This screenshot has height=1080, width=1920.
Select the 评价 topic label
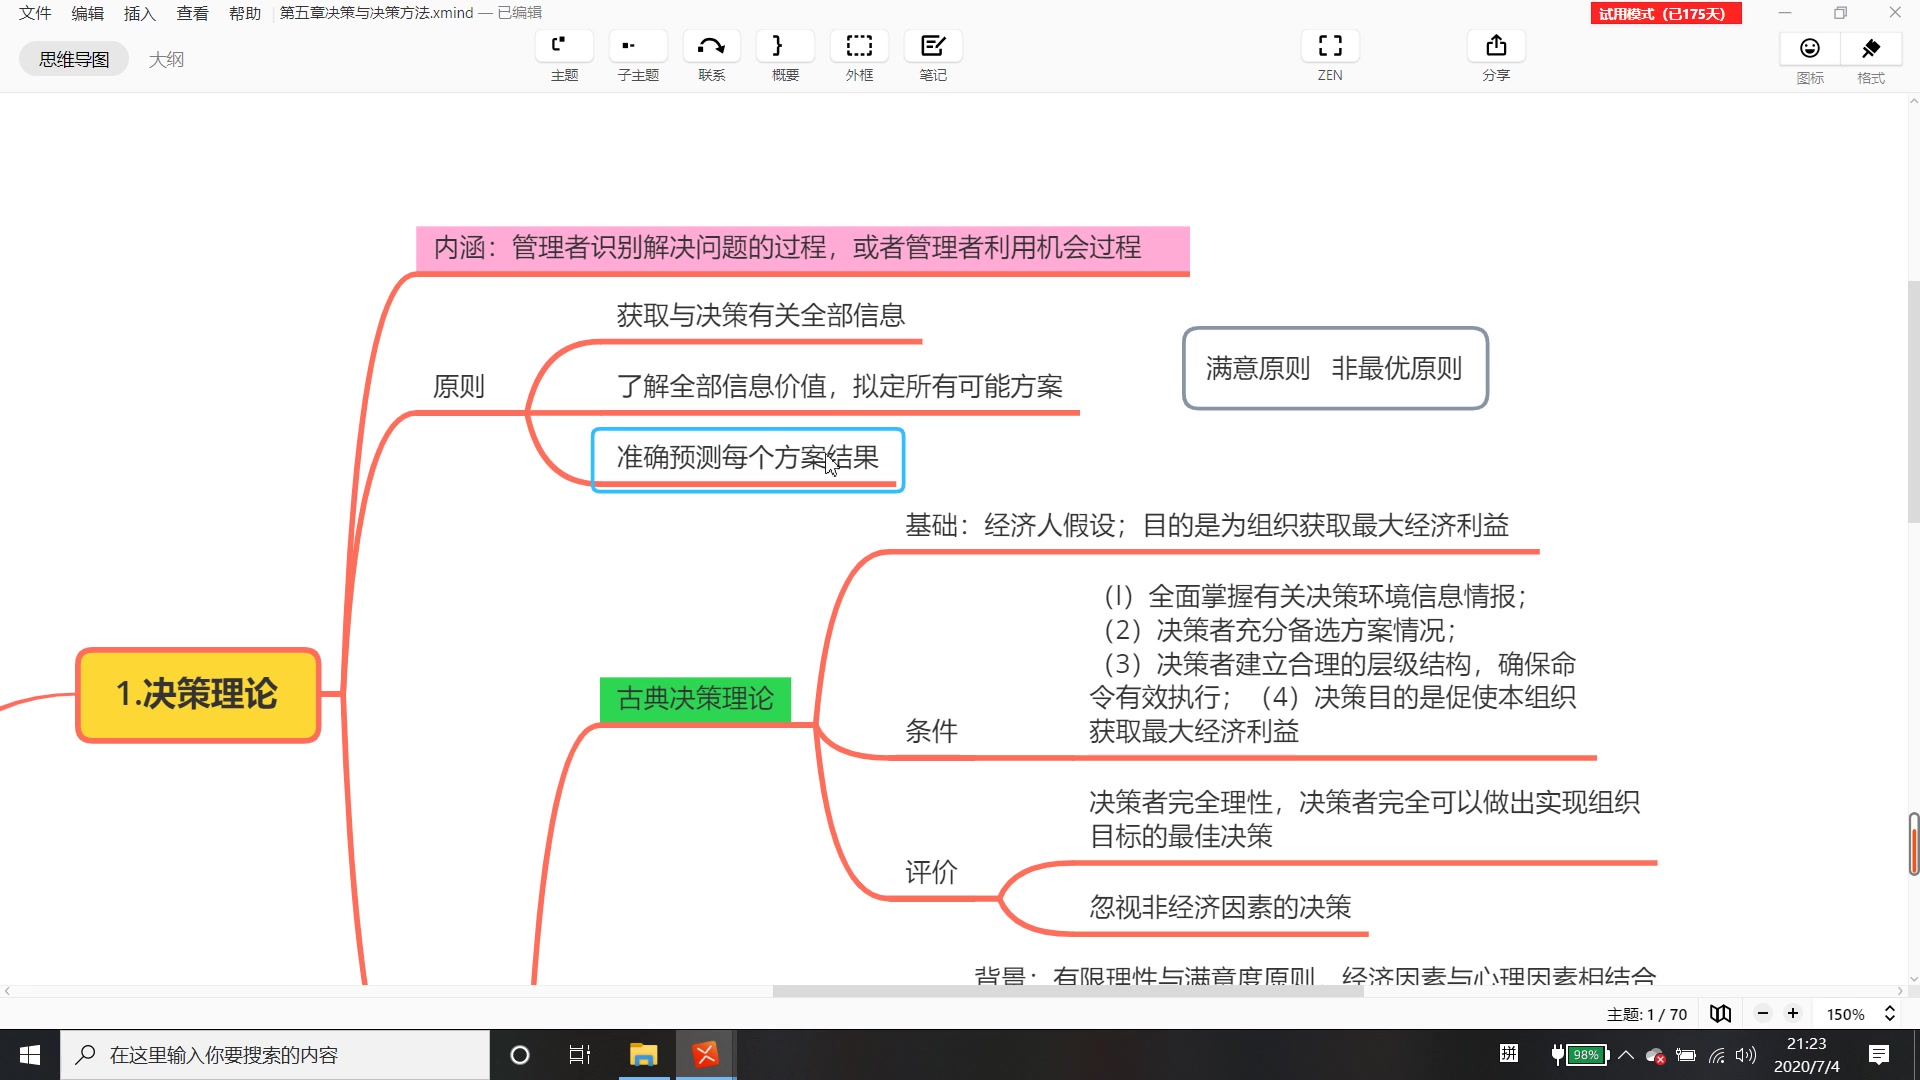[931, 872]
